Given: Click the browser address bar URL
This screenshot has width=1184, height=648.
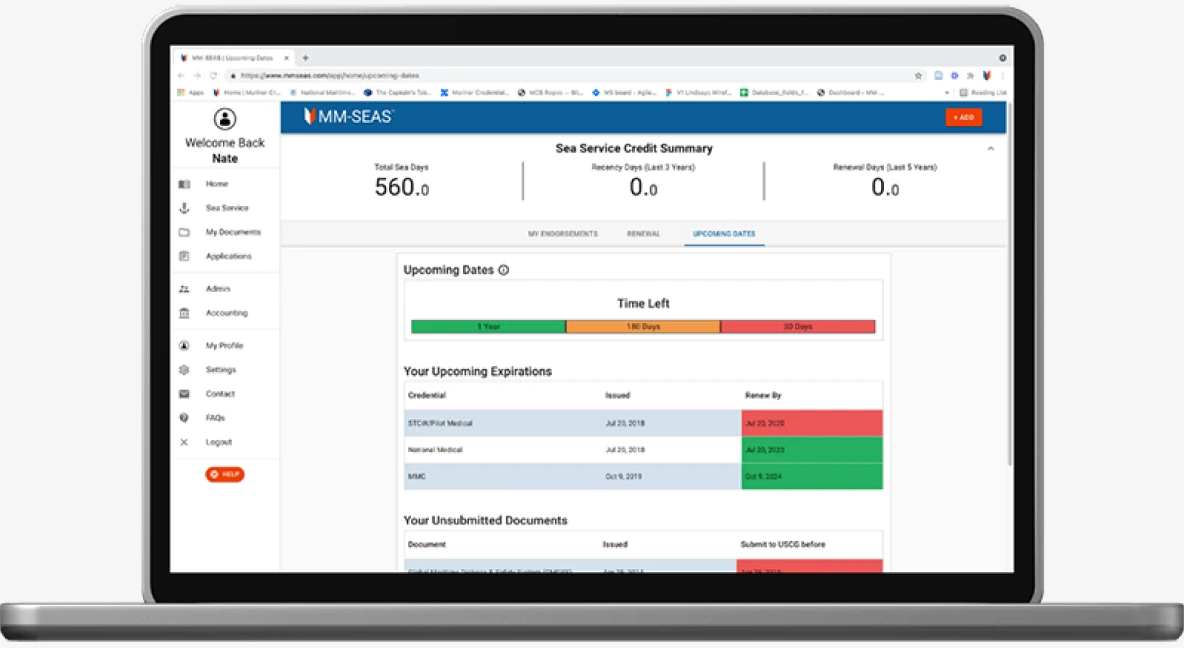Looking at the screenshot, I should click(330, 76).
